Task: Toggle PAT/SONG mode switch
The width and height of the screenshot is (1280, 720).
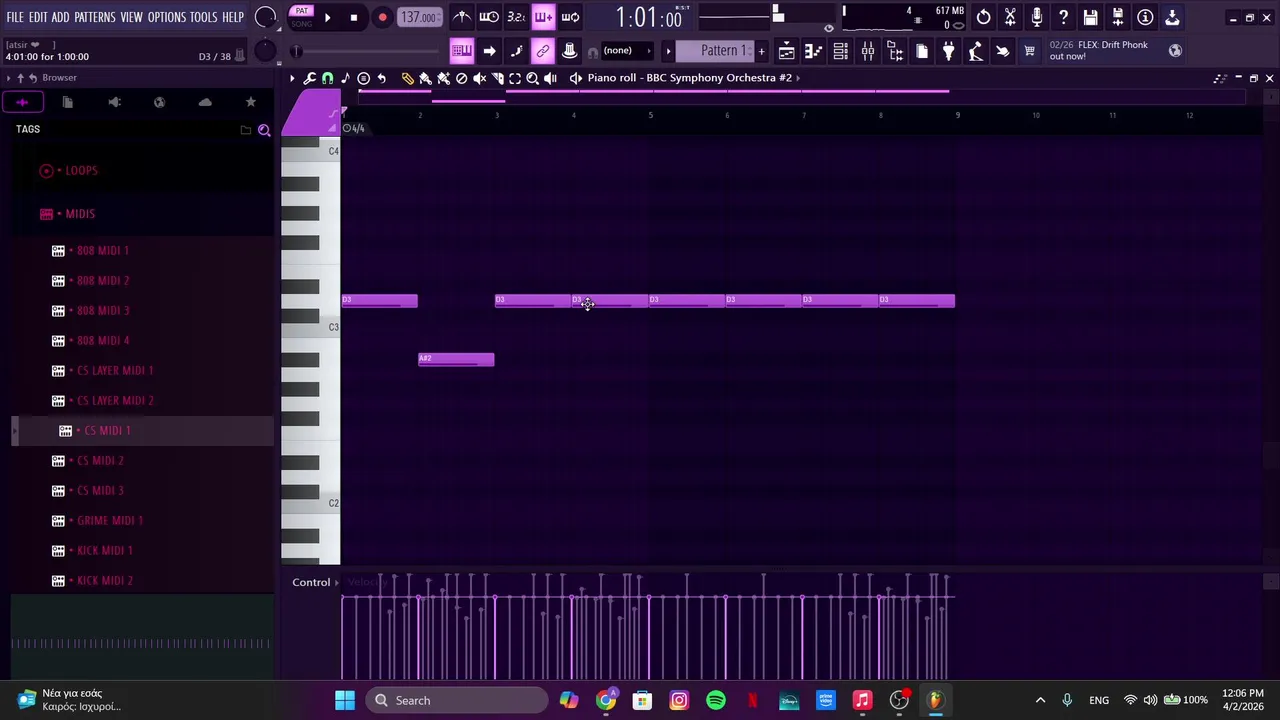Action: click(301, 17)
